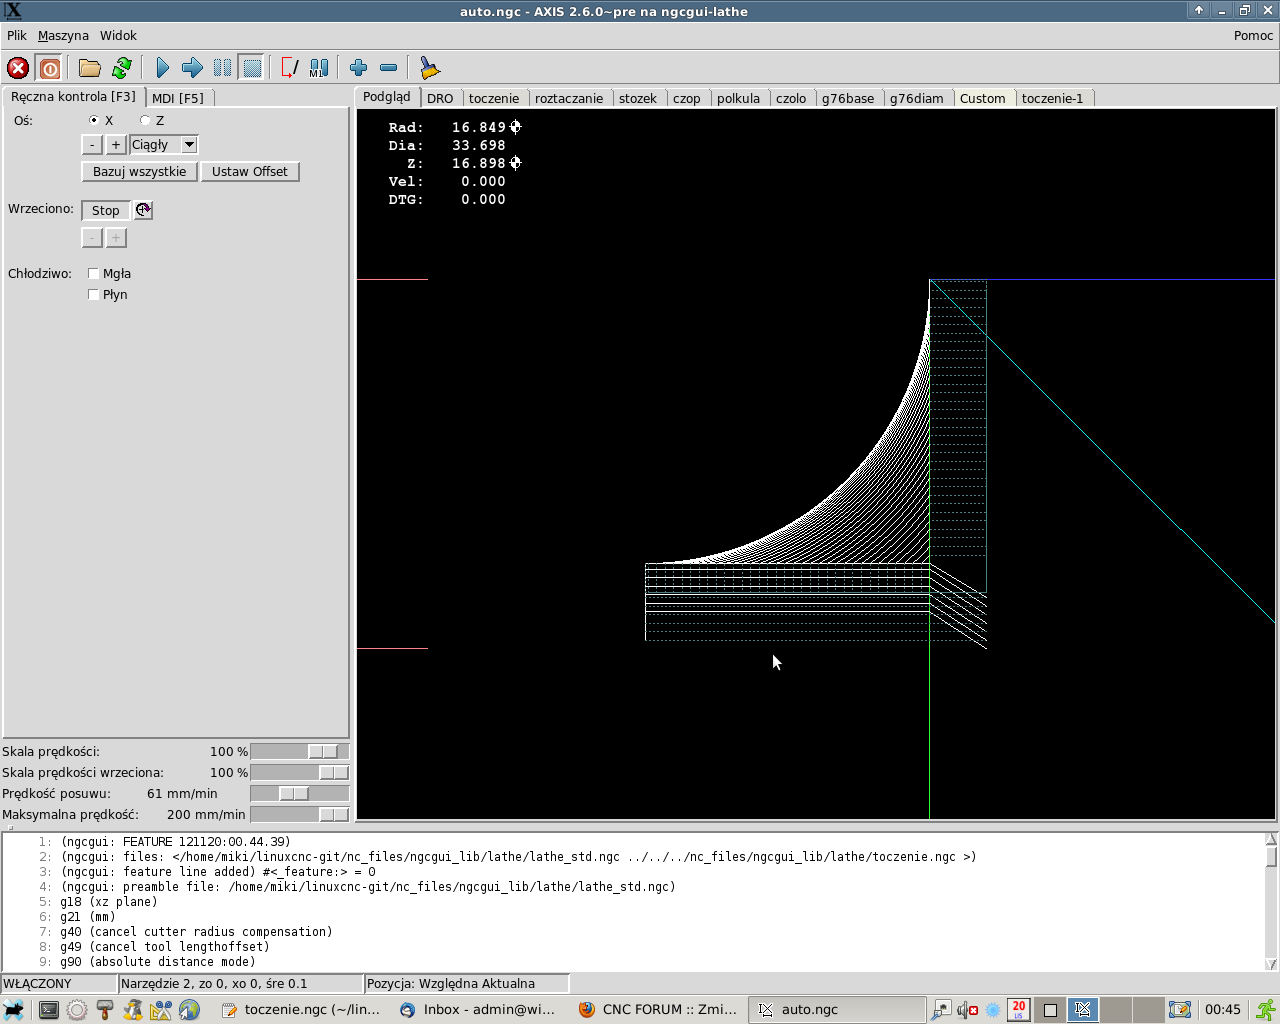Open the Plik menu
Viewport: 1280px width, 1024px height.
click(x=17, y=35)
